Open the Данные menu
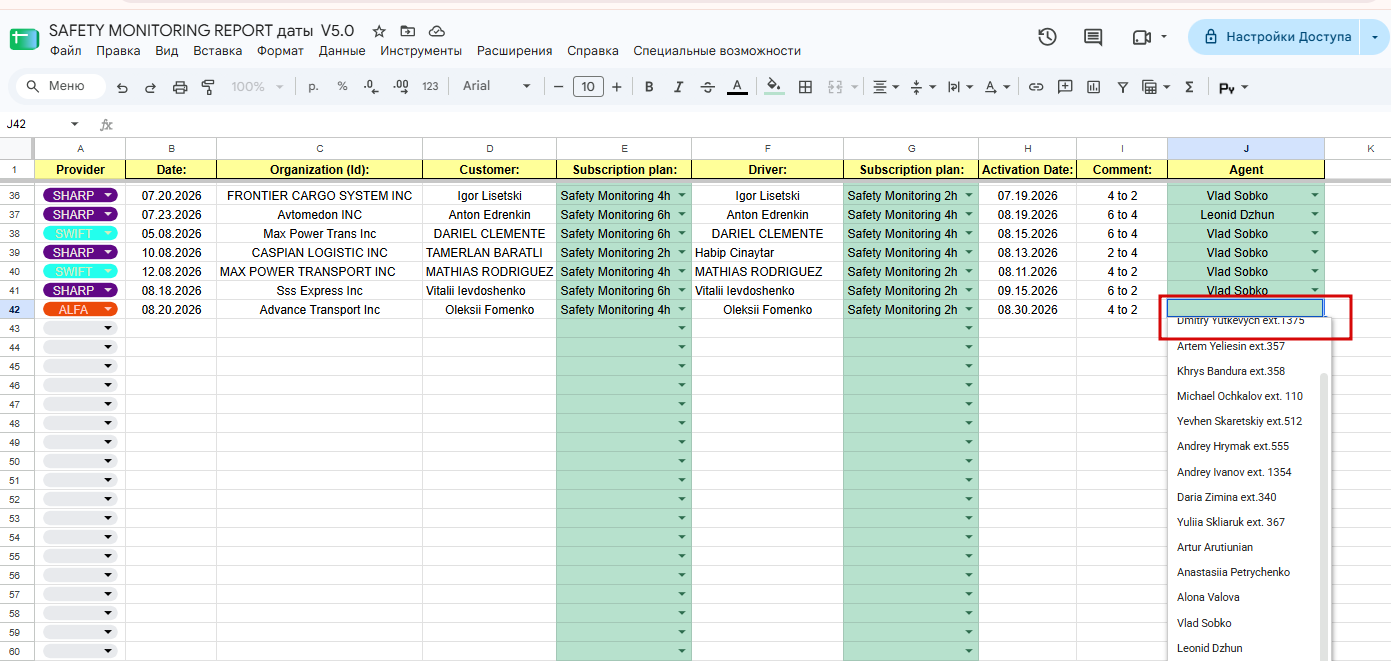Image resolution: width=1391 pixels, height=661 pixels. coord(342,51)
